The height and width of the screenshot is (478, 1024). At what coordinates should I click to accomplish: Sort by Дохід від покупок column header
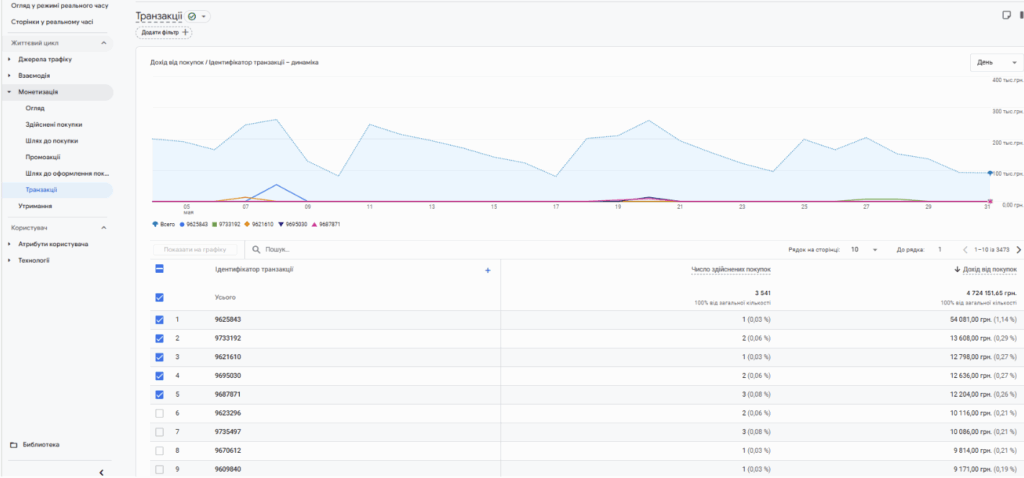tap(985, 269)
